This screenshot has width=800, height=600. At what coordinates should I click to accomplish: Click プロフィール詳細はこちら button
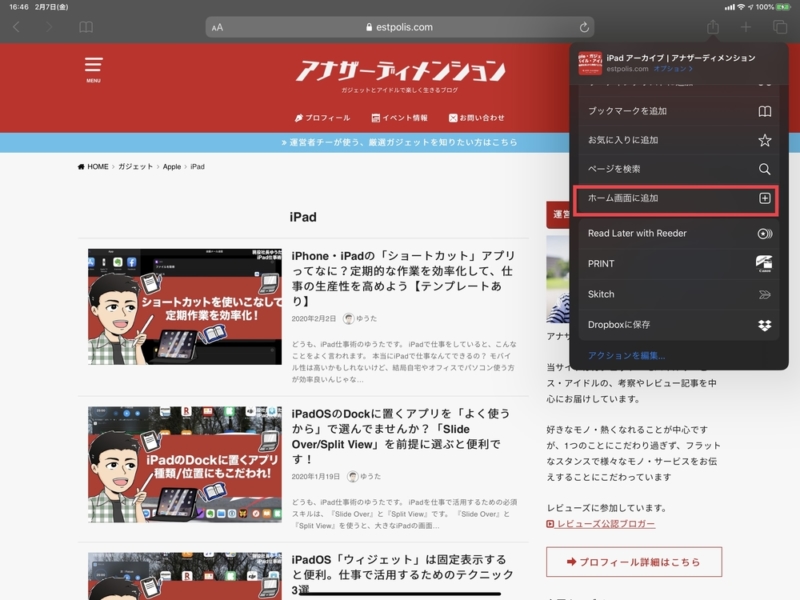coord(634,562)
